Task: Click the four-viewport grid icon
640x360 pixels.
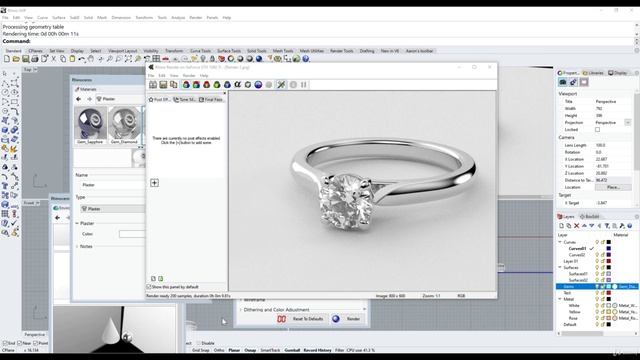Action: [156, 59]
